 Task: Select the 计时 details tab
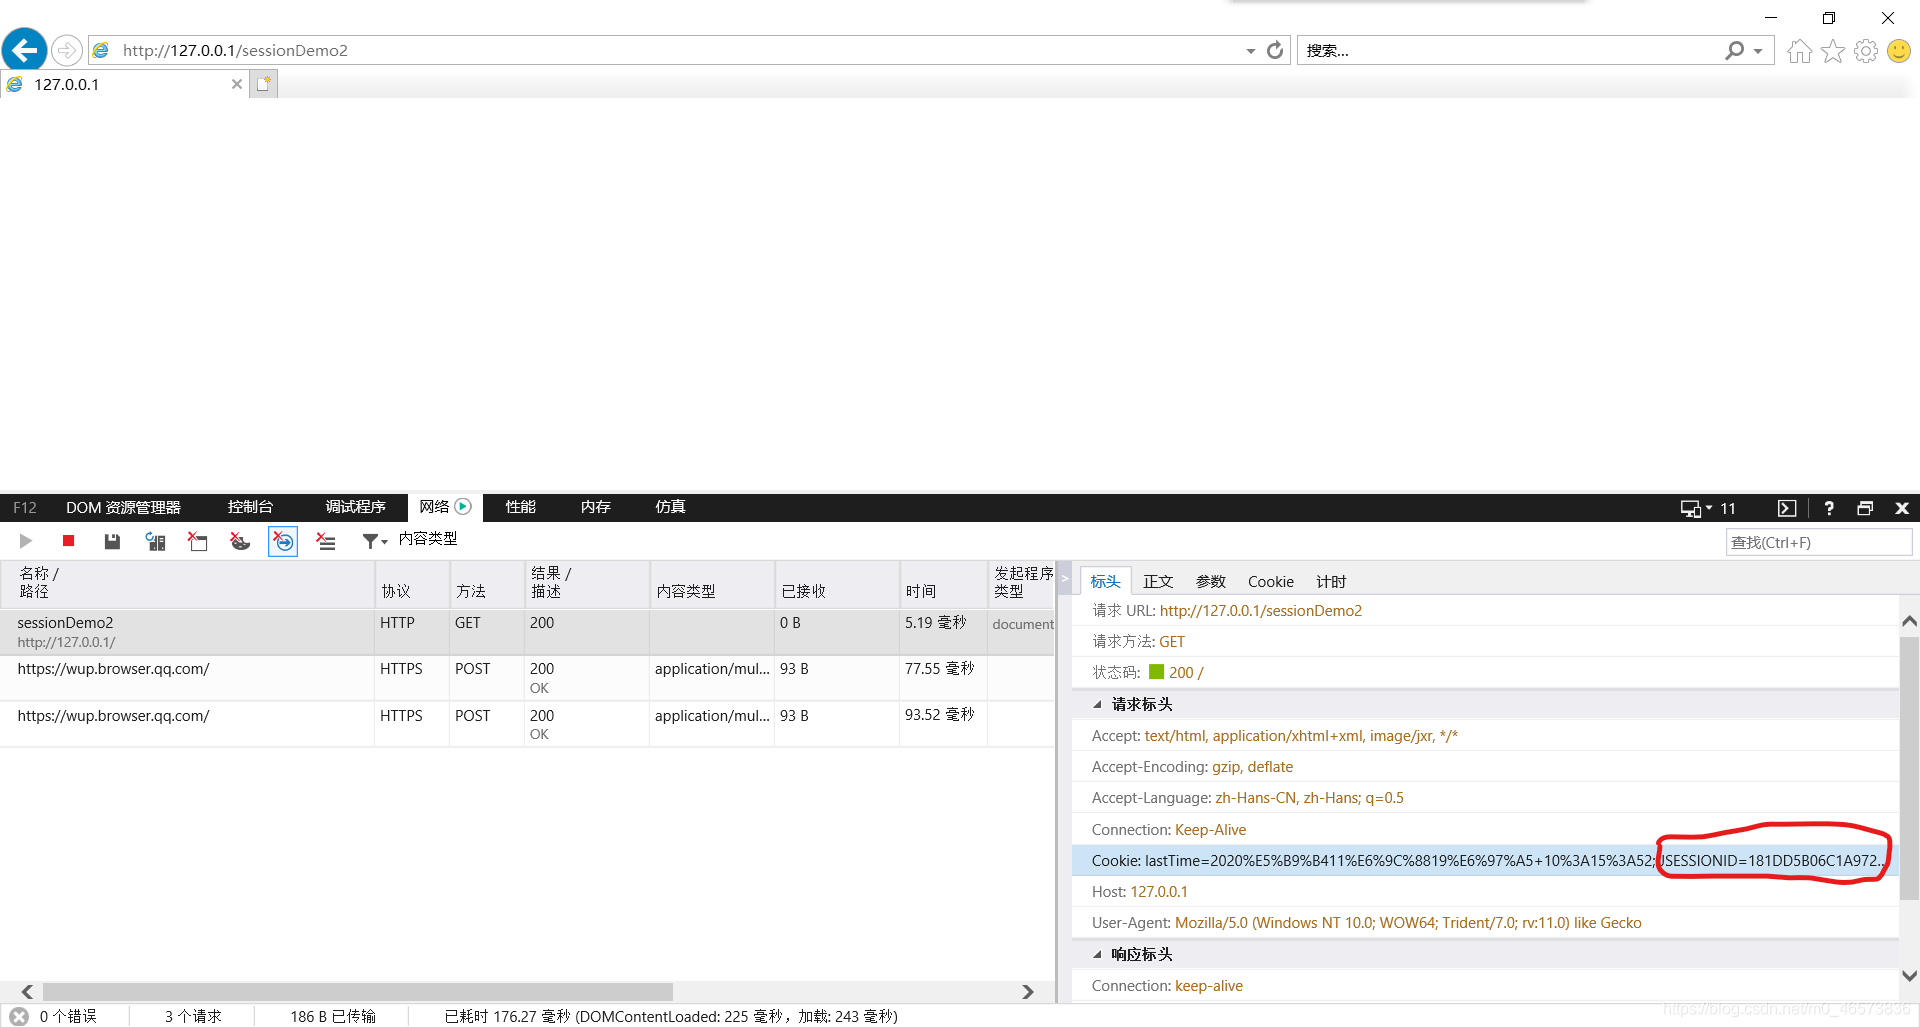(x=1331, y=581)
